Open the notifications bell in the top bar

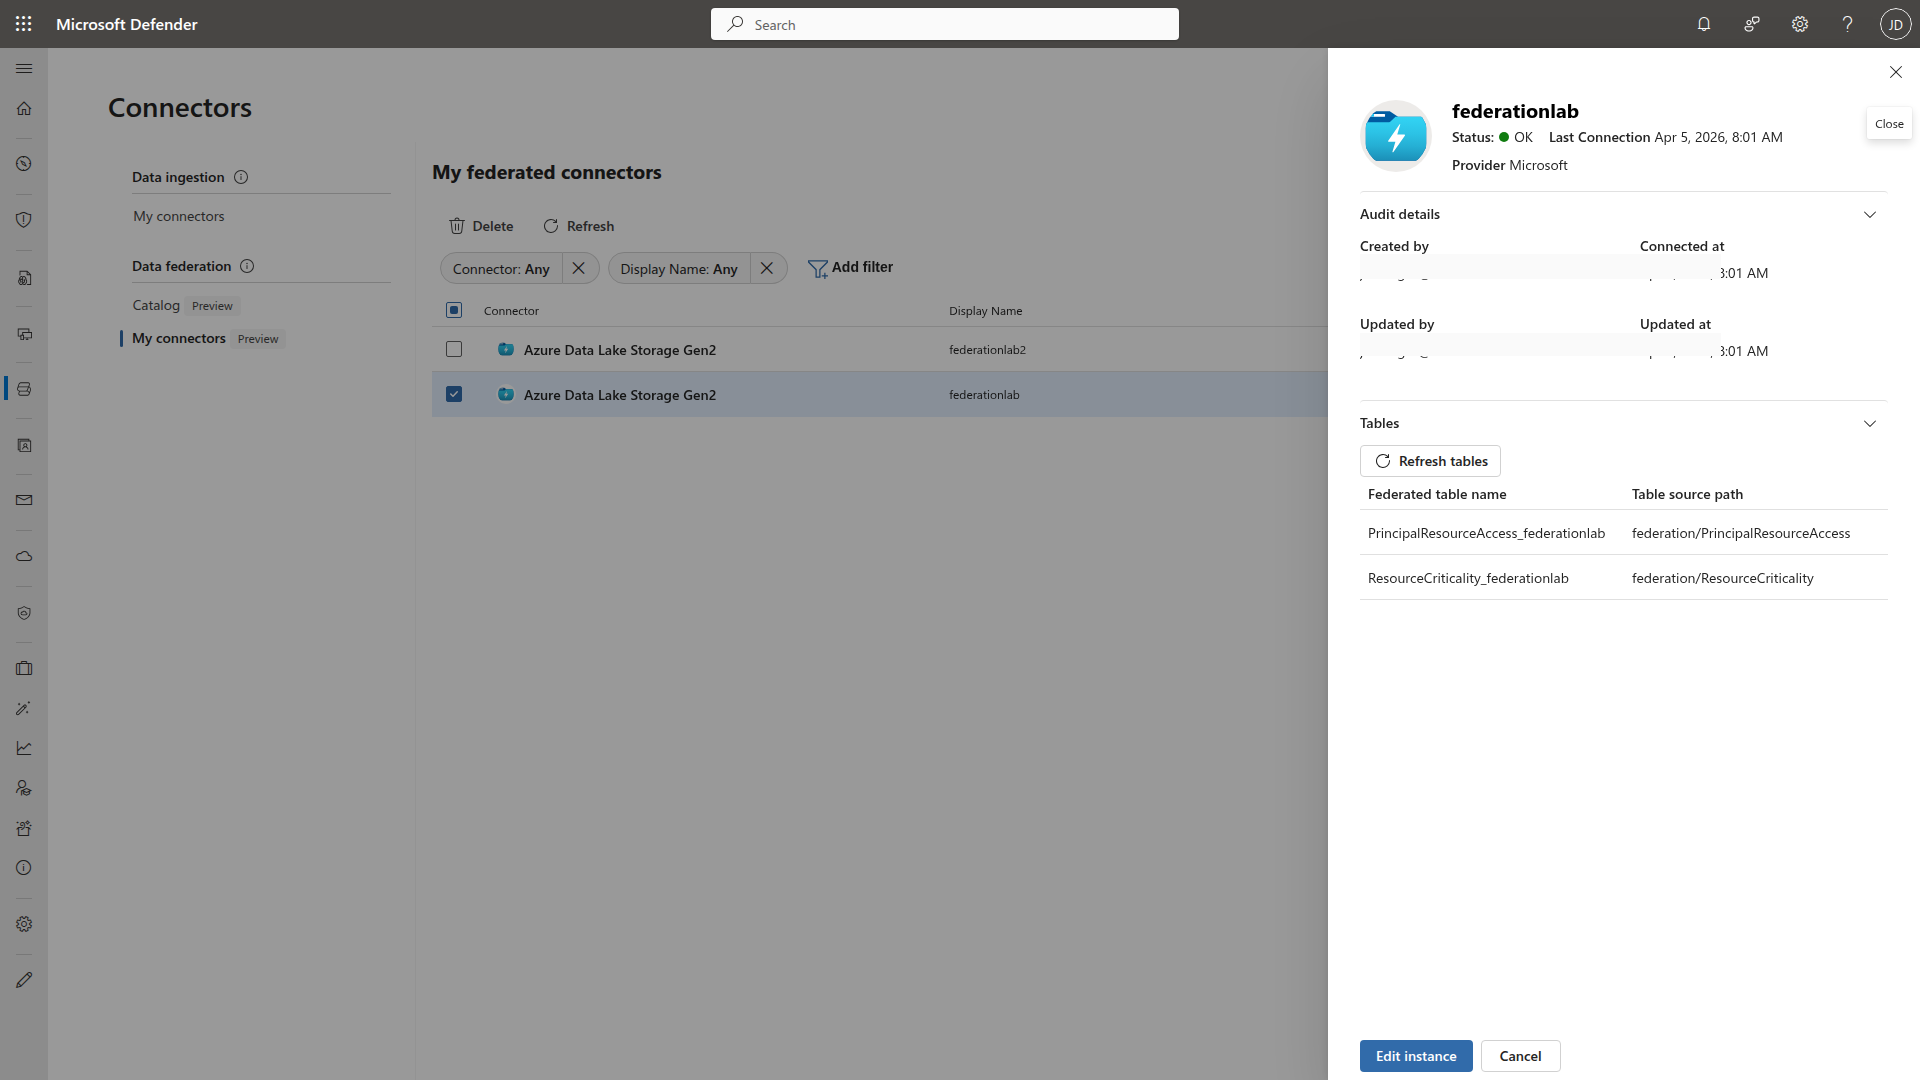[1704, 24]
